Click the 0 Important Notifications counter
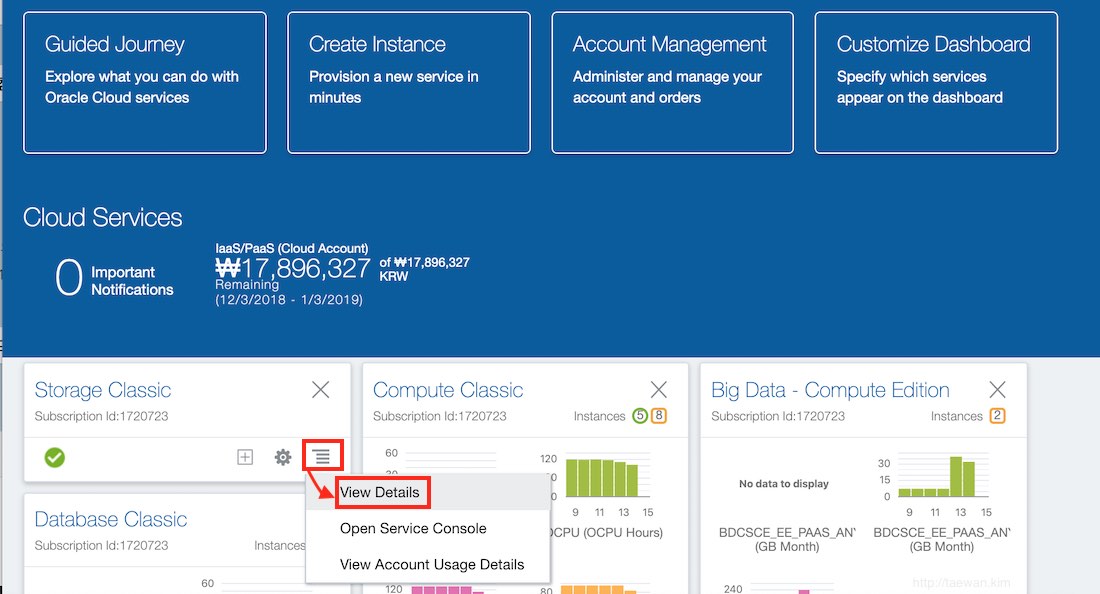This screenshot has width=1100, height=594. click(x=114, y=278)
